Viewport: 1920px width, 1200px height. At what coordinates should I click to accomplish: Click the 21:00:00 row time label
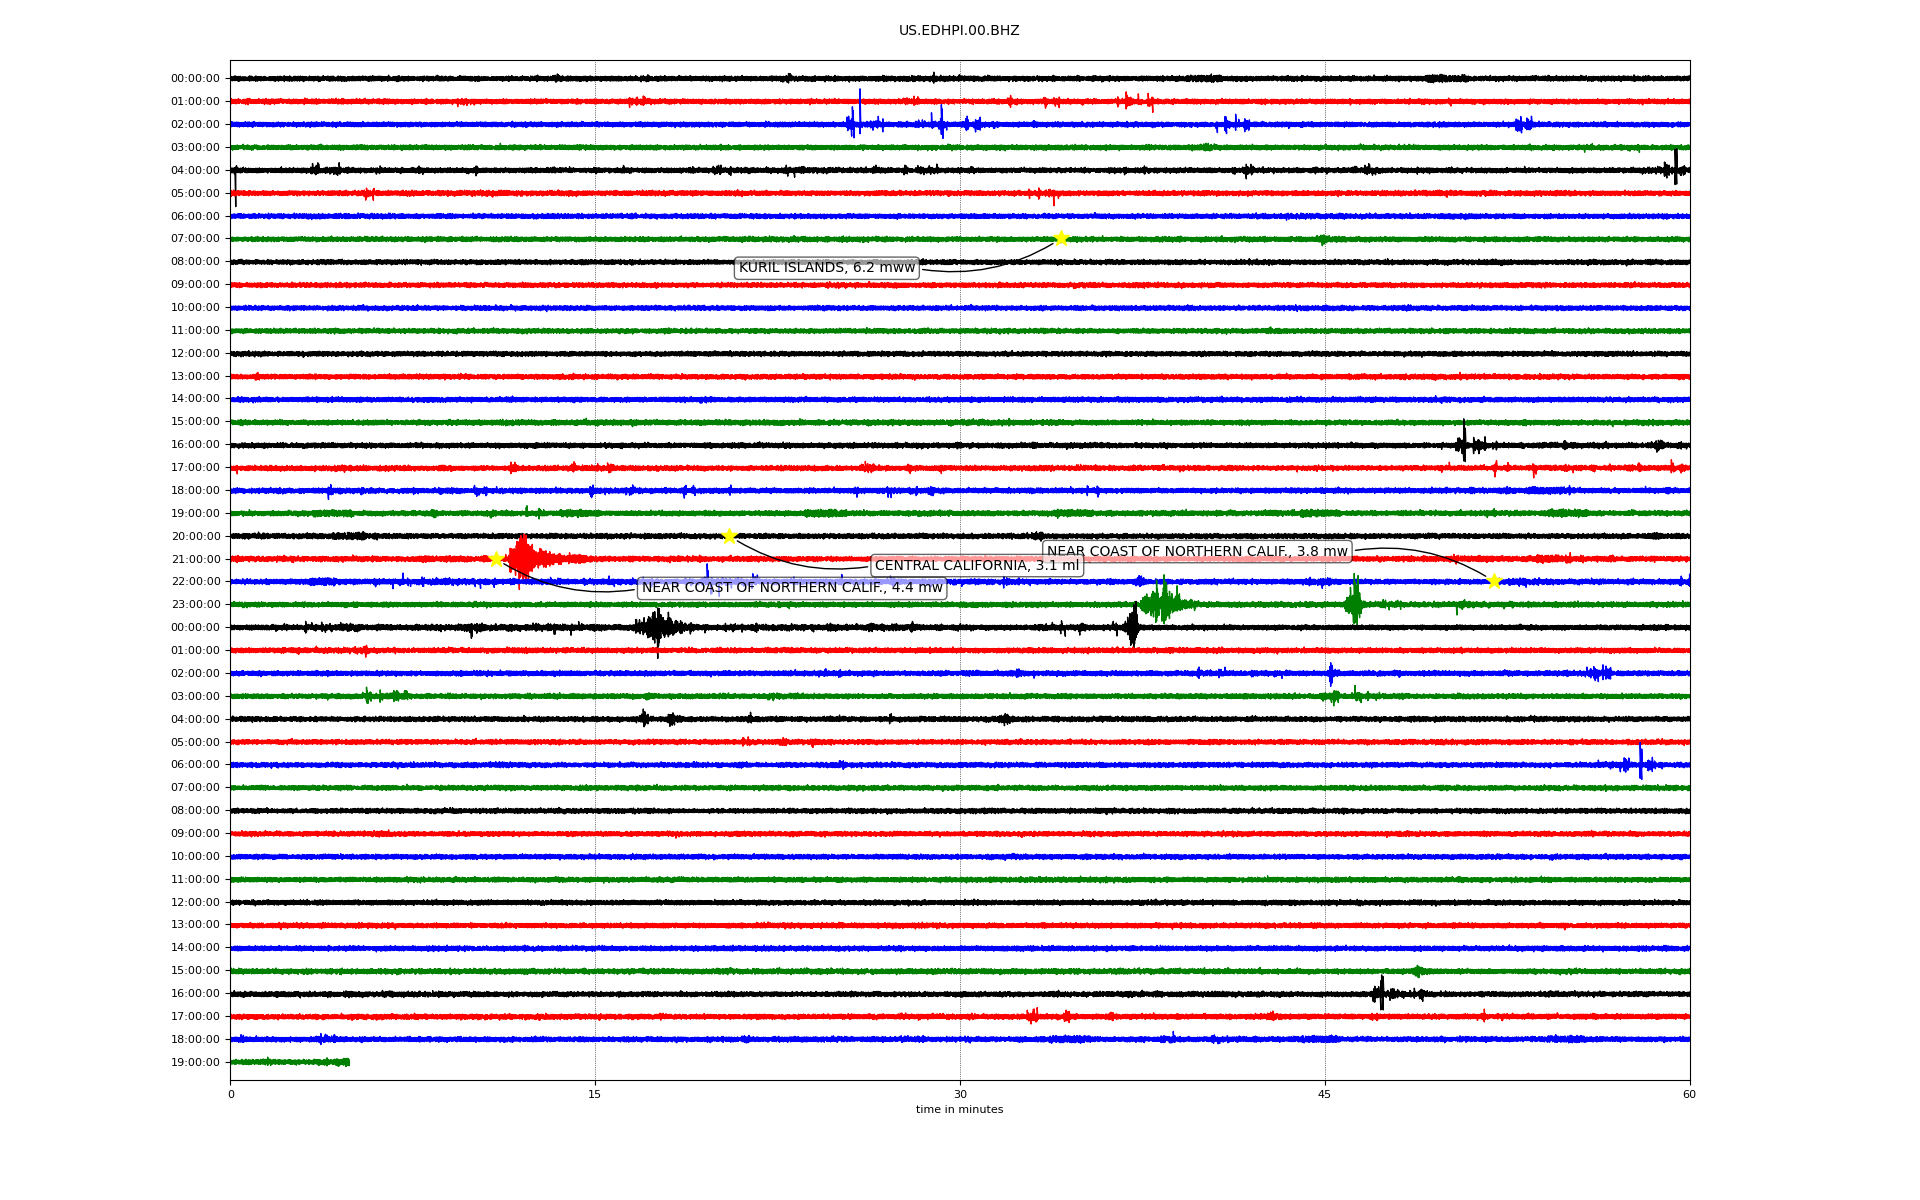click(195, 559)
